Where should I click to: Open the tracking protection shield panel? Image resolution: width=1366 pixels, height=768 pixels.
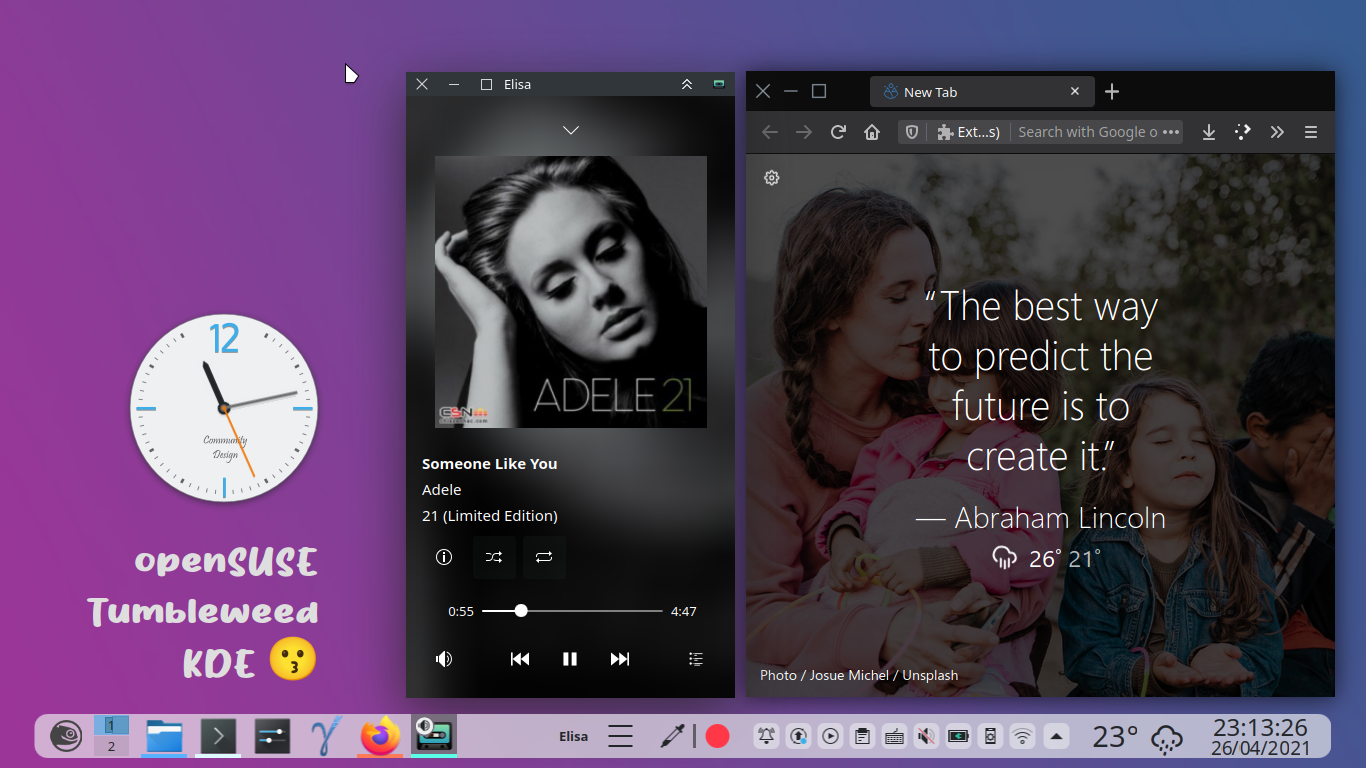click(x=911, y=132)
